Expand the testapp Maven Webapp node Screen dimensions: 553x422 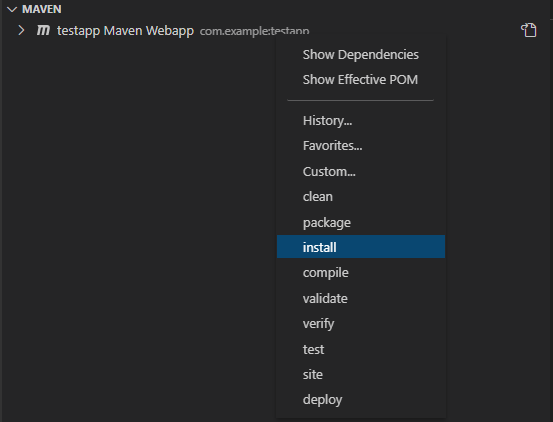click(21, 30)
